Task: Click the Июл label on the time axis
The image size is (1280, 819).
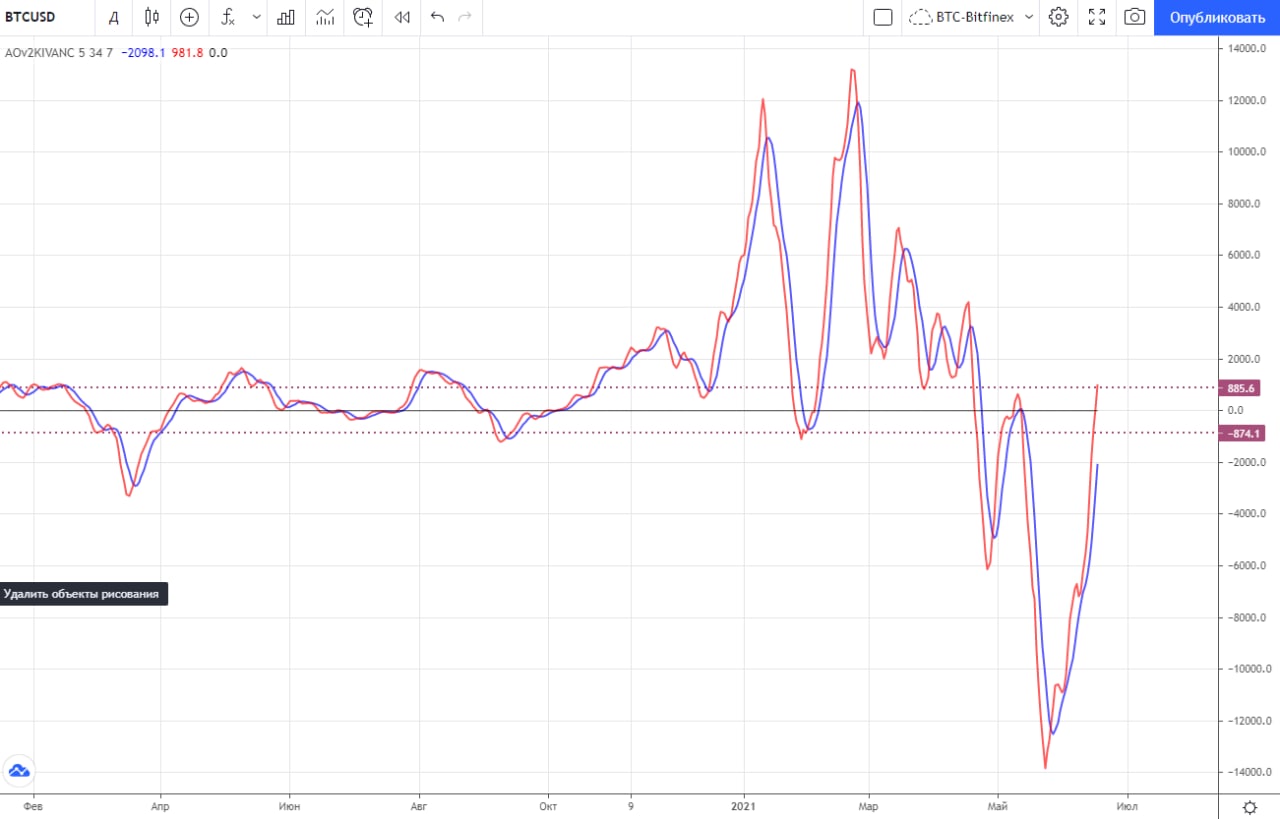Action: pyautogui.click(x=1126, y=804)
